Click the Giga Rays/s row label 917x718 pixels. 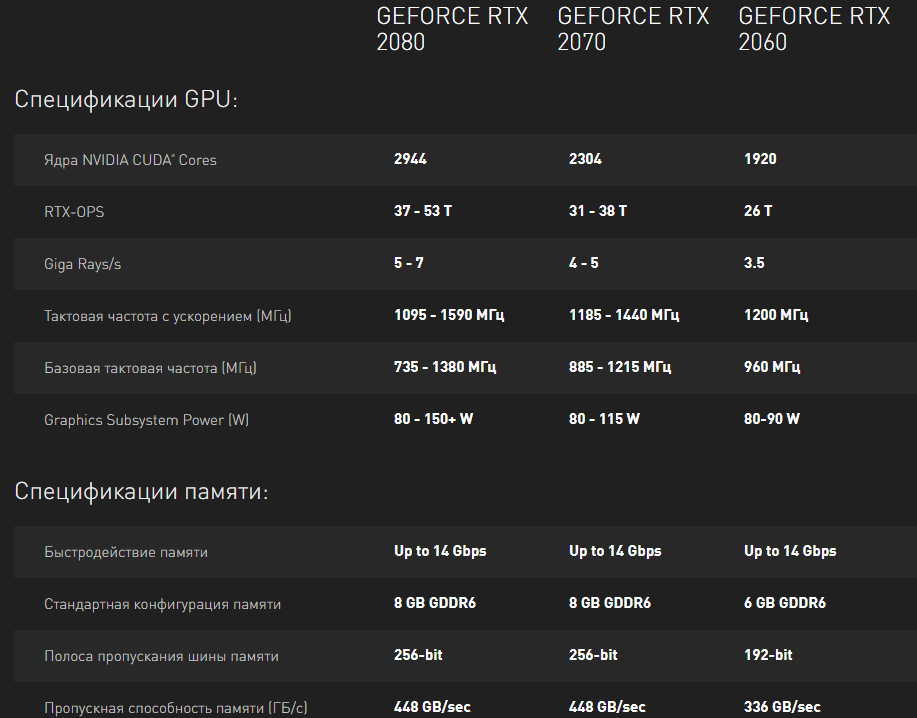[x=83, y=264]
